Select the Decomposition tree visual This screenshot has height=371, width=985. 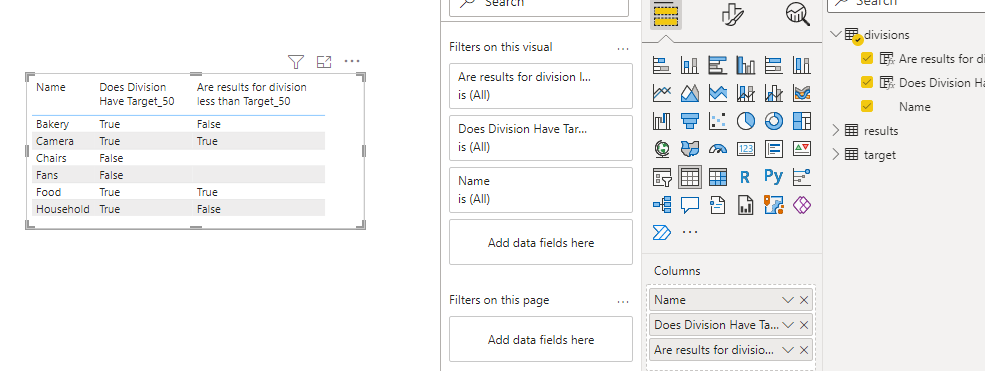coord(661,205)
